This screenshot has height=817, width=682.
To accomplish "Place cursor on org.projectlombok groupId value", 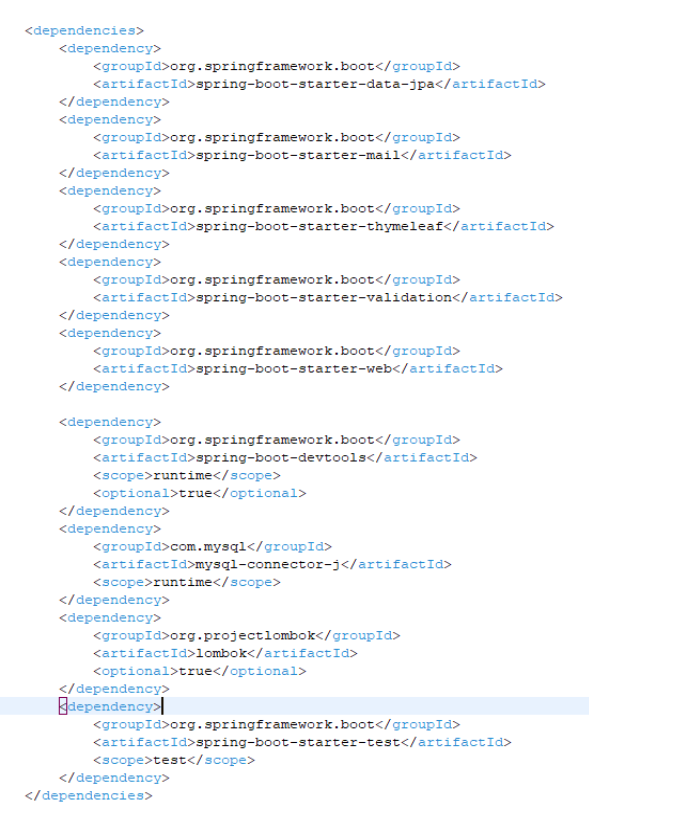I will click(x=243, y=636).
